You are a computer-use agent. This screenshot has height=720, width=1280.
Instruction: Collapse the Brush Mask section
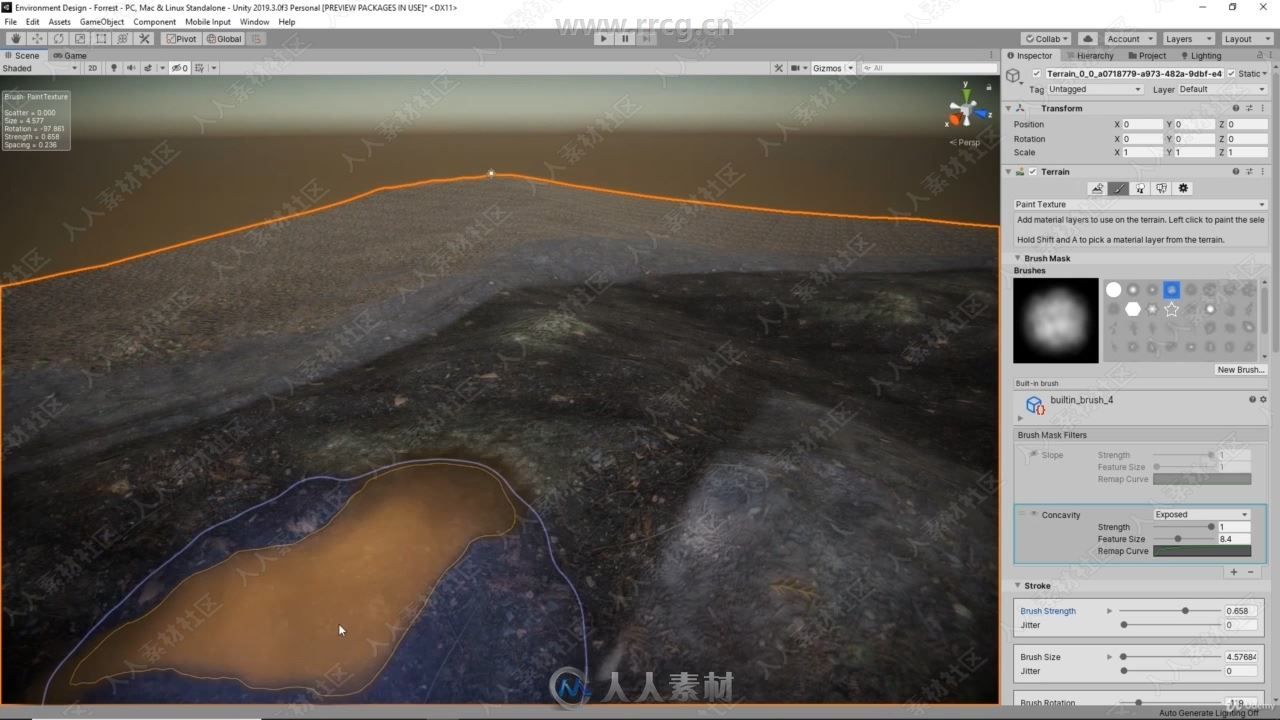(1018, 258)
